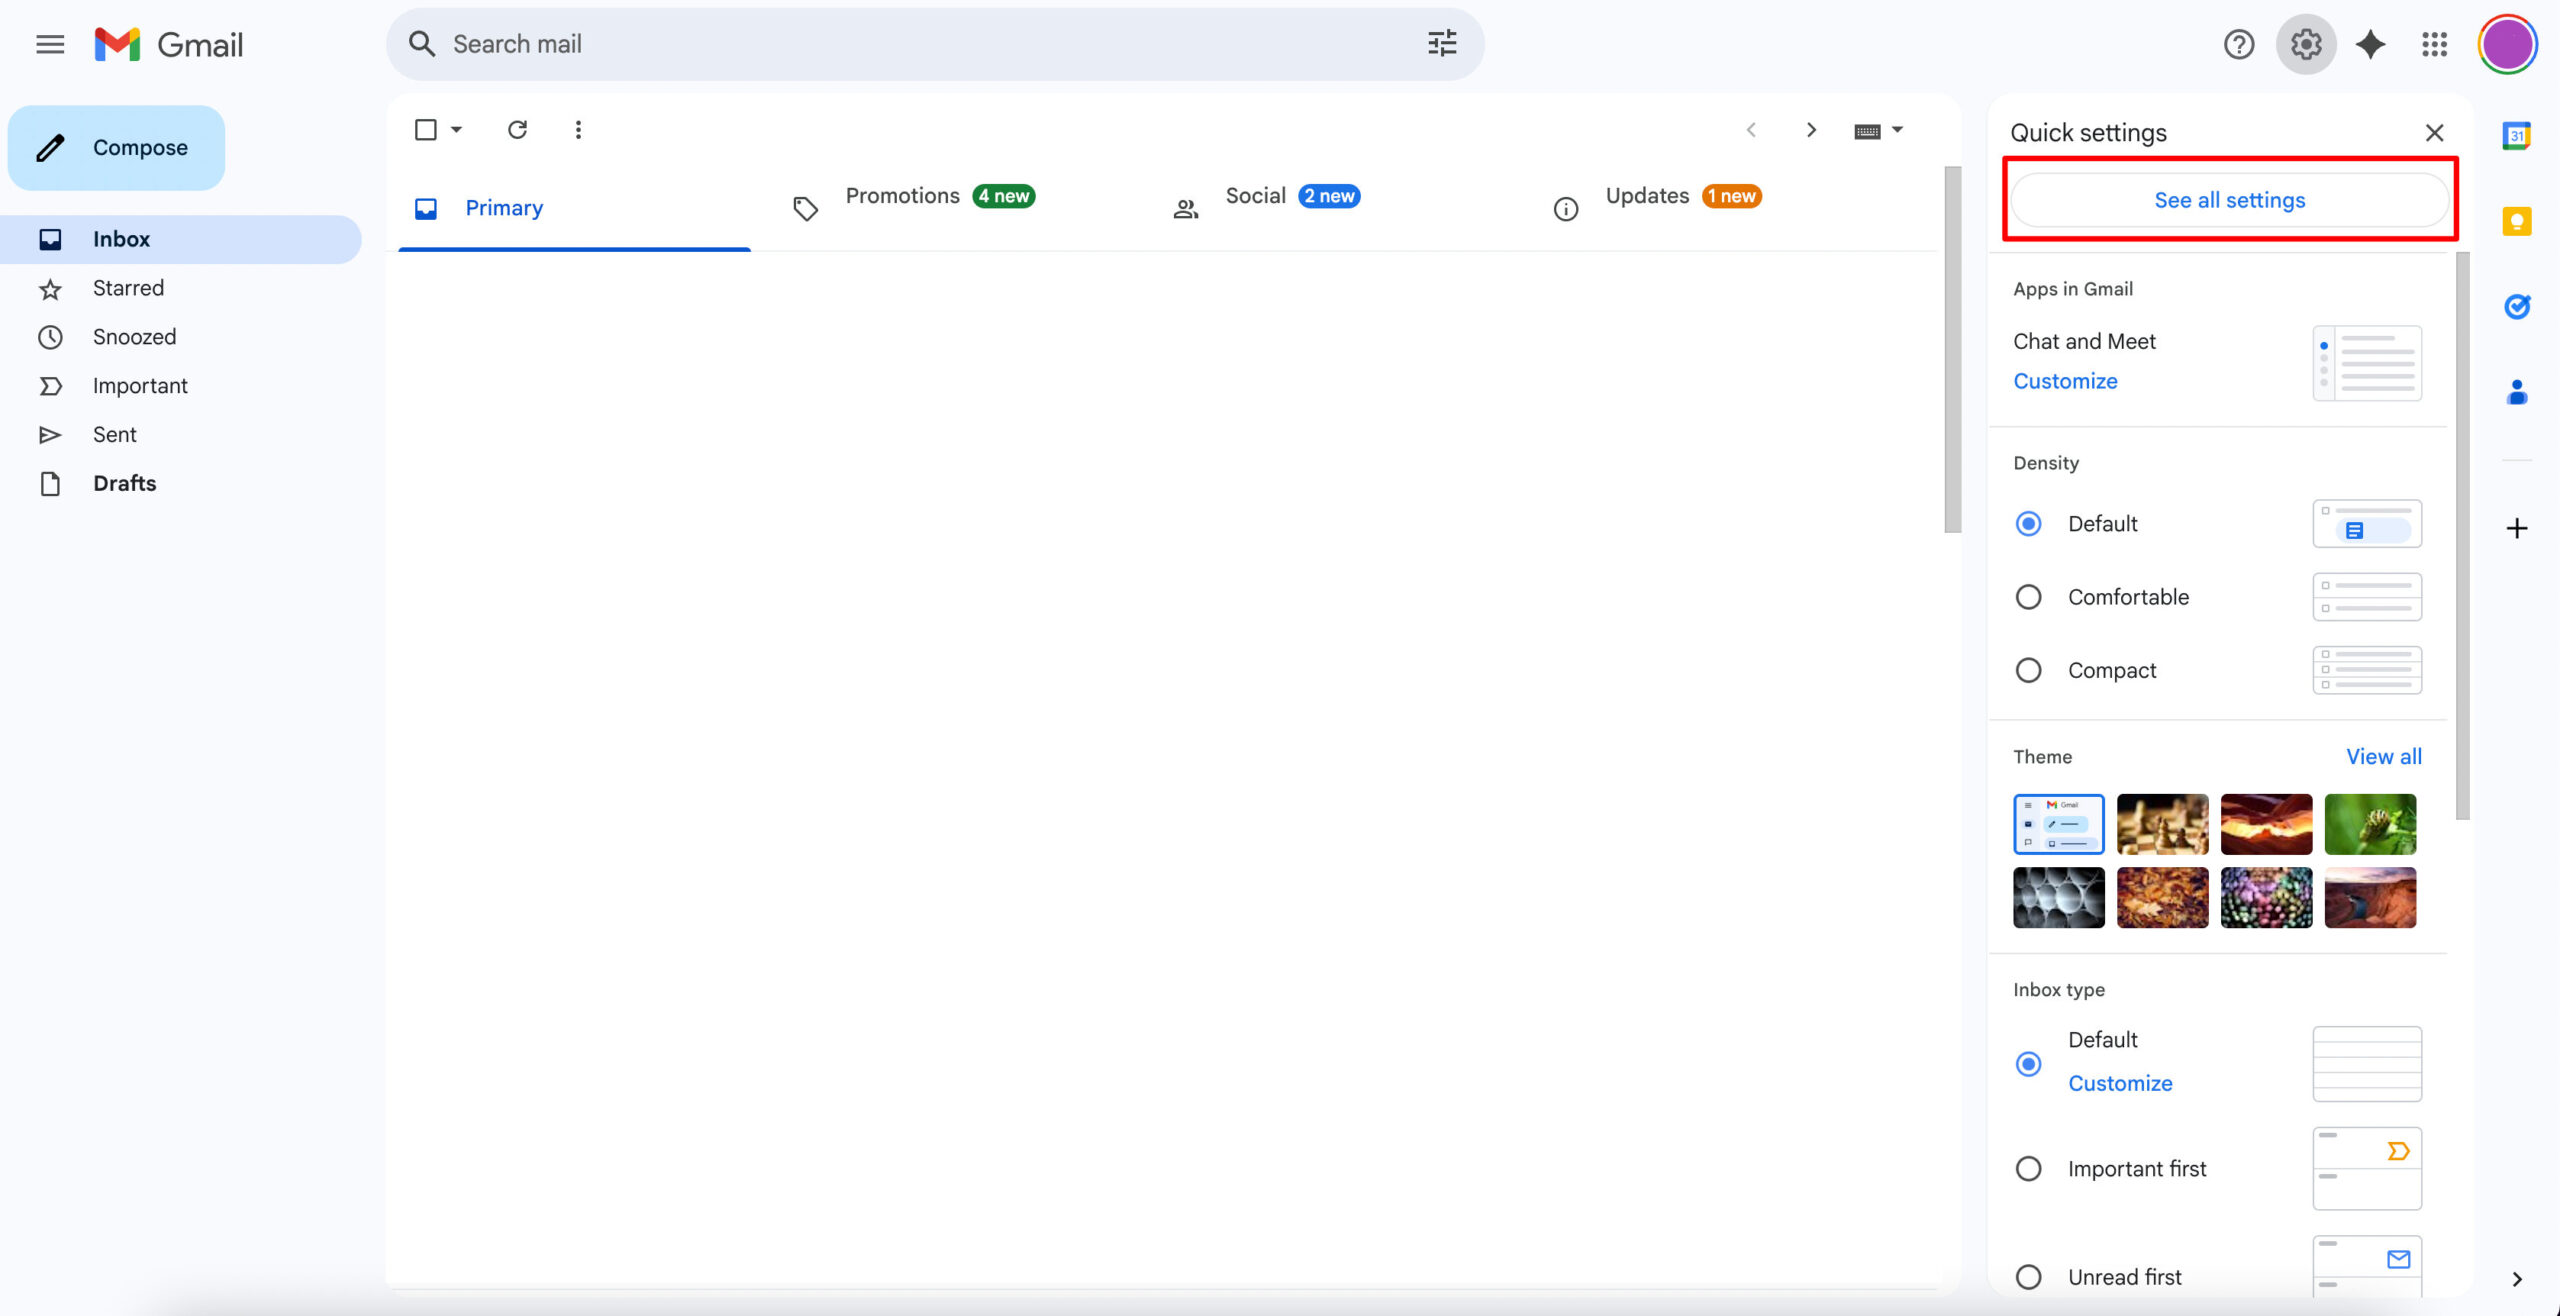Apply the red canyon theme
This screenshot has height=1316, width=2560.
tap(2266, 824)
